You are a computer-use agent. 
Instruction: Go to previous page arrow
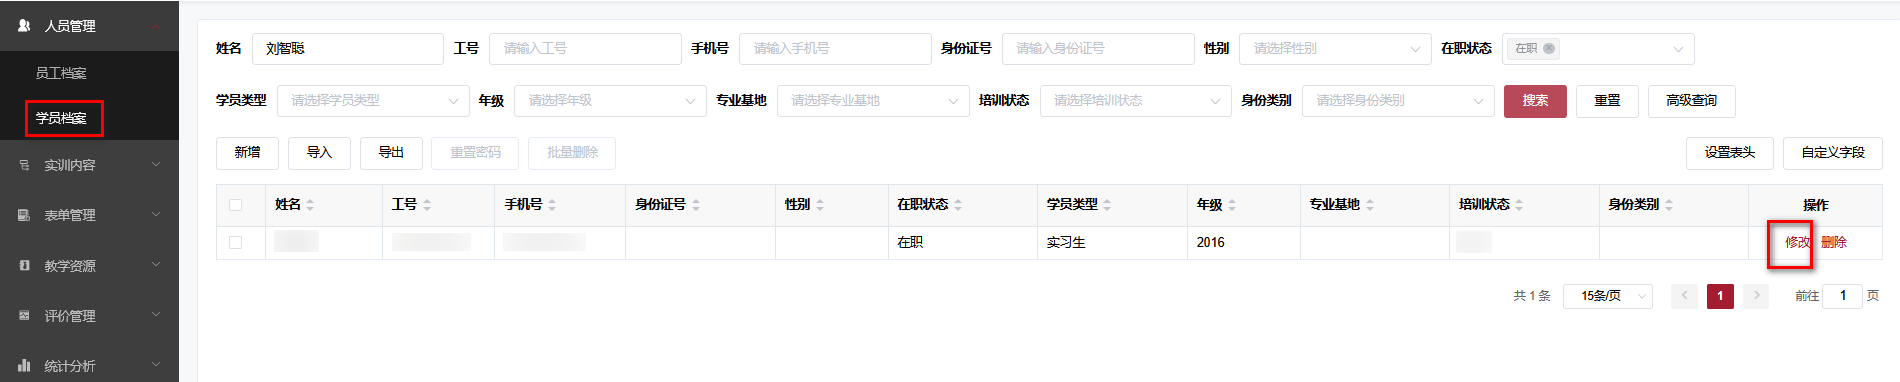tap(1684, 296)
